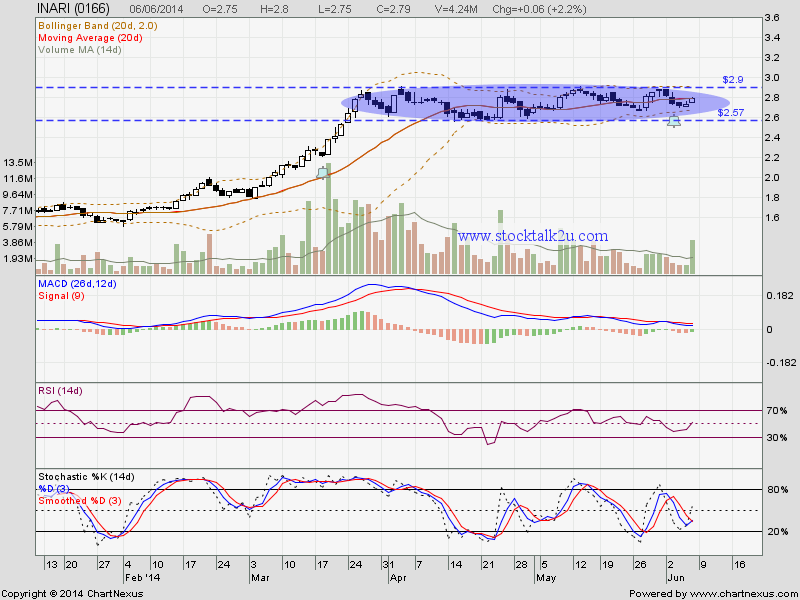The height and width of the screenshot is (600, 800).
Task: Click the RSI 30% level label
Action: click(776, 438)
